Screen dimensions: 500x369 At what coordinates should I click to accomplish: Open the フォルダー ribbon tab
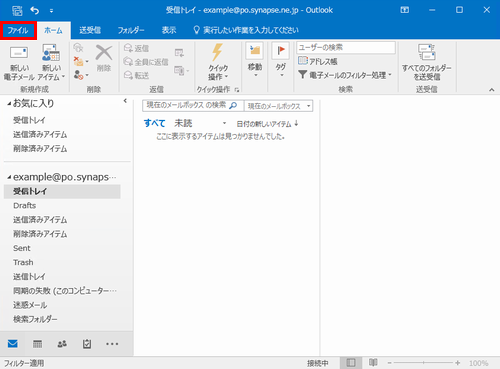tap(131, 30)
